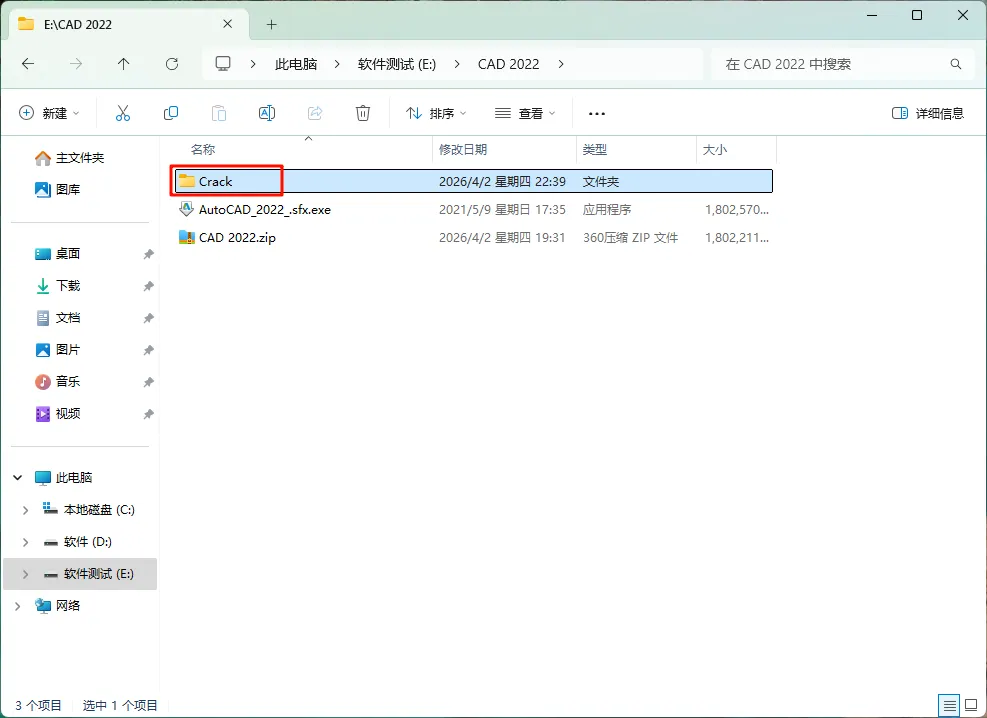Open Music (音乐) quick access

57,381
